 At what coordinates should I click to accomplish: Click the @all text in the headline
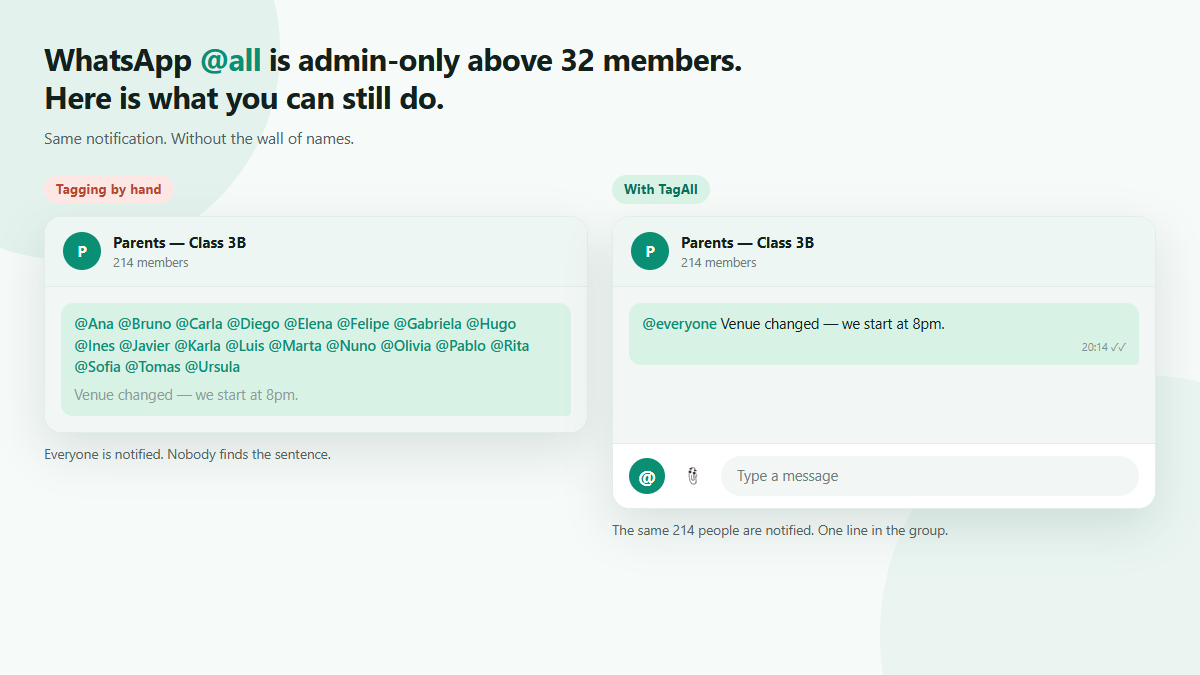[231, 61]
